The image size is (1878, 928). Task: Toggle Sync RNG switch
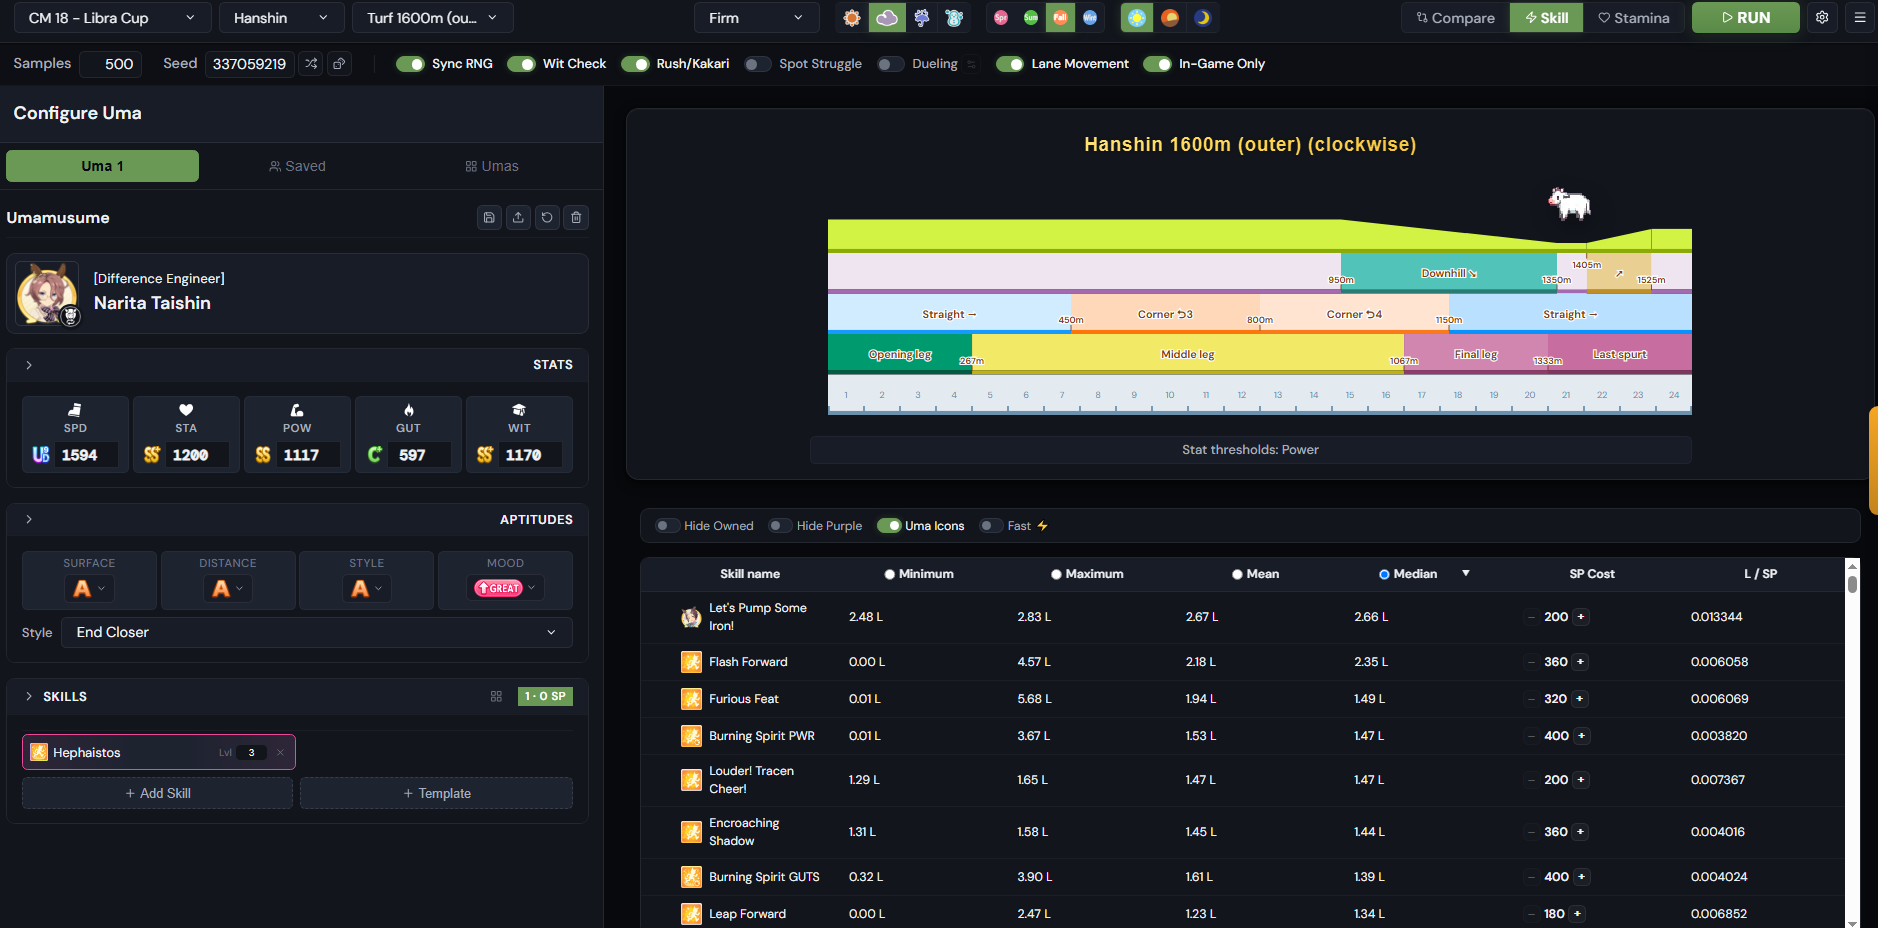(x=410, y=64)
